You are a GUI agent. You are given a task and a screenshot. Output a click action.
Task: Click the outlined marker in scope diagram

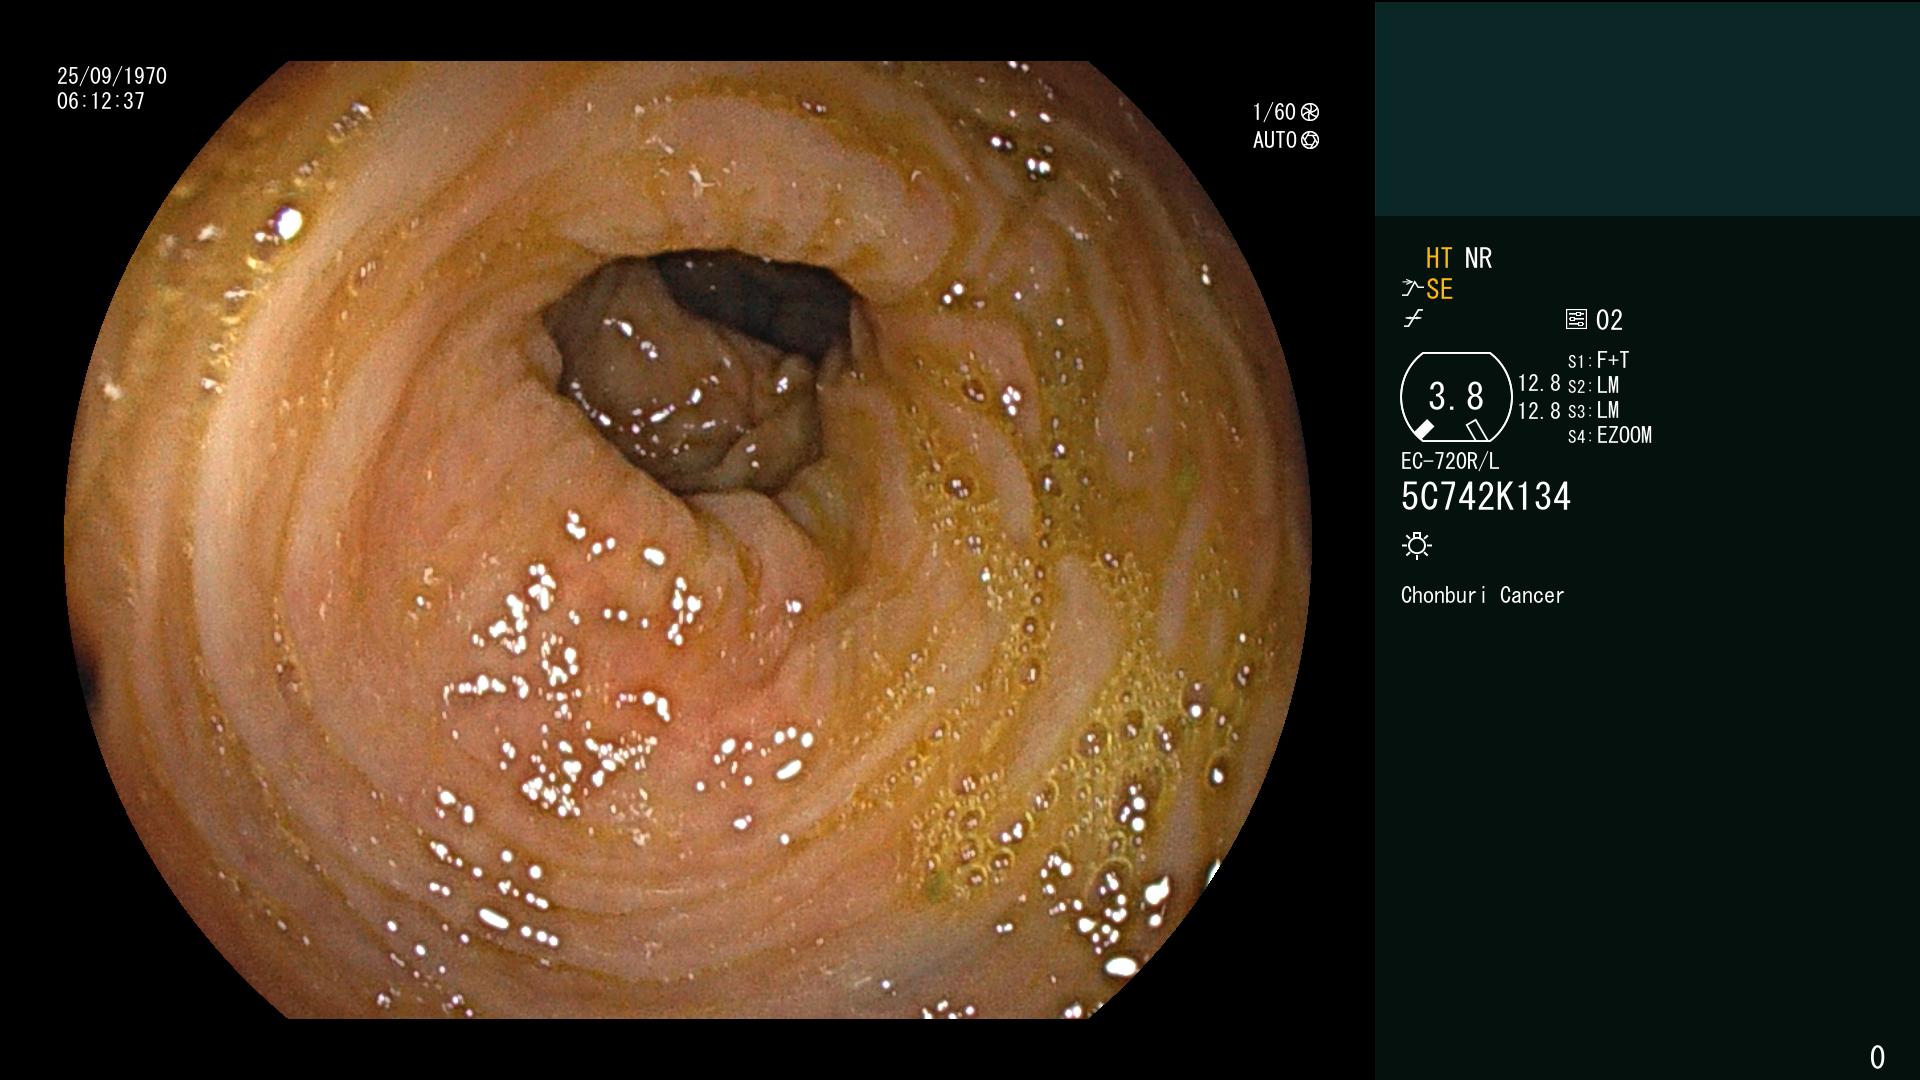(x=1477, y=430)
